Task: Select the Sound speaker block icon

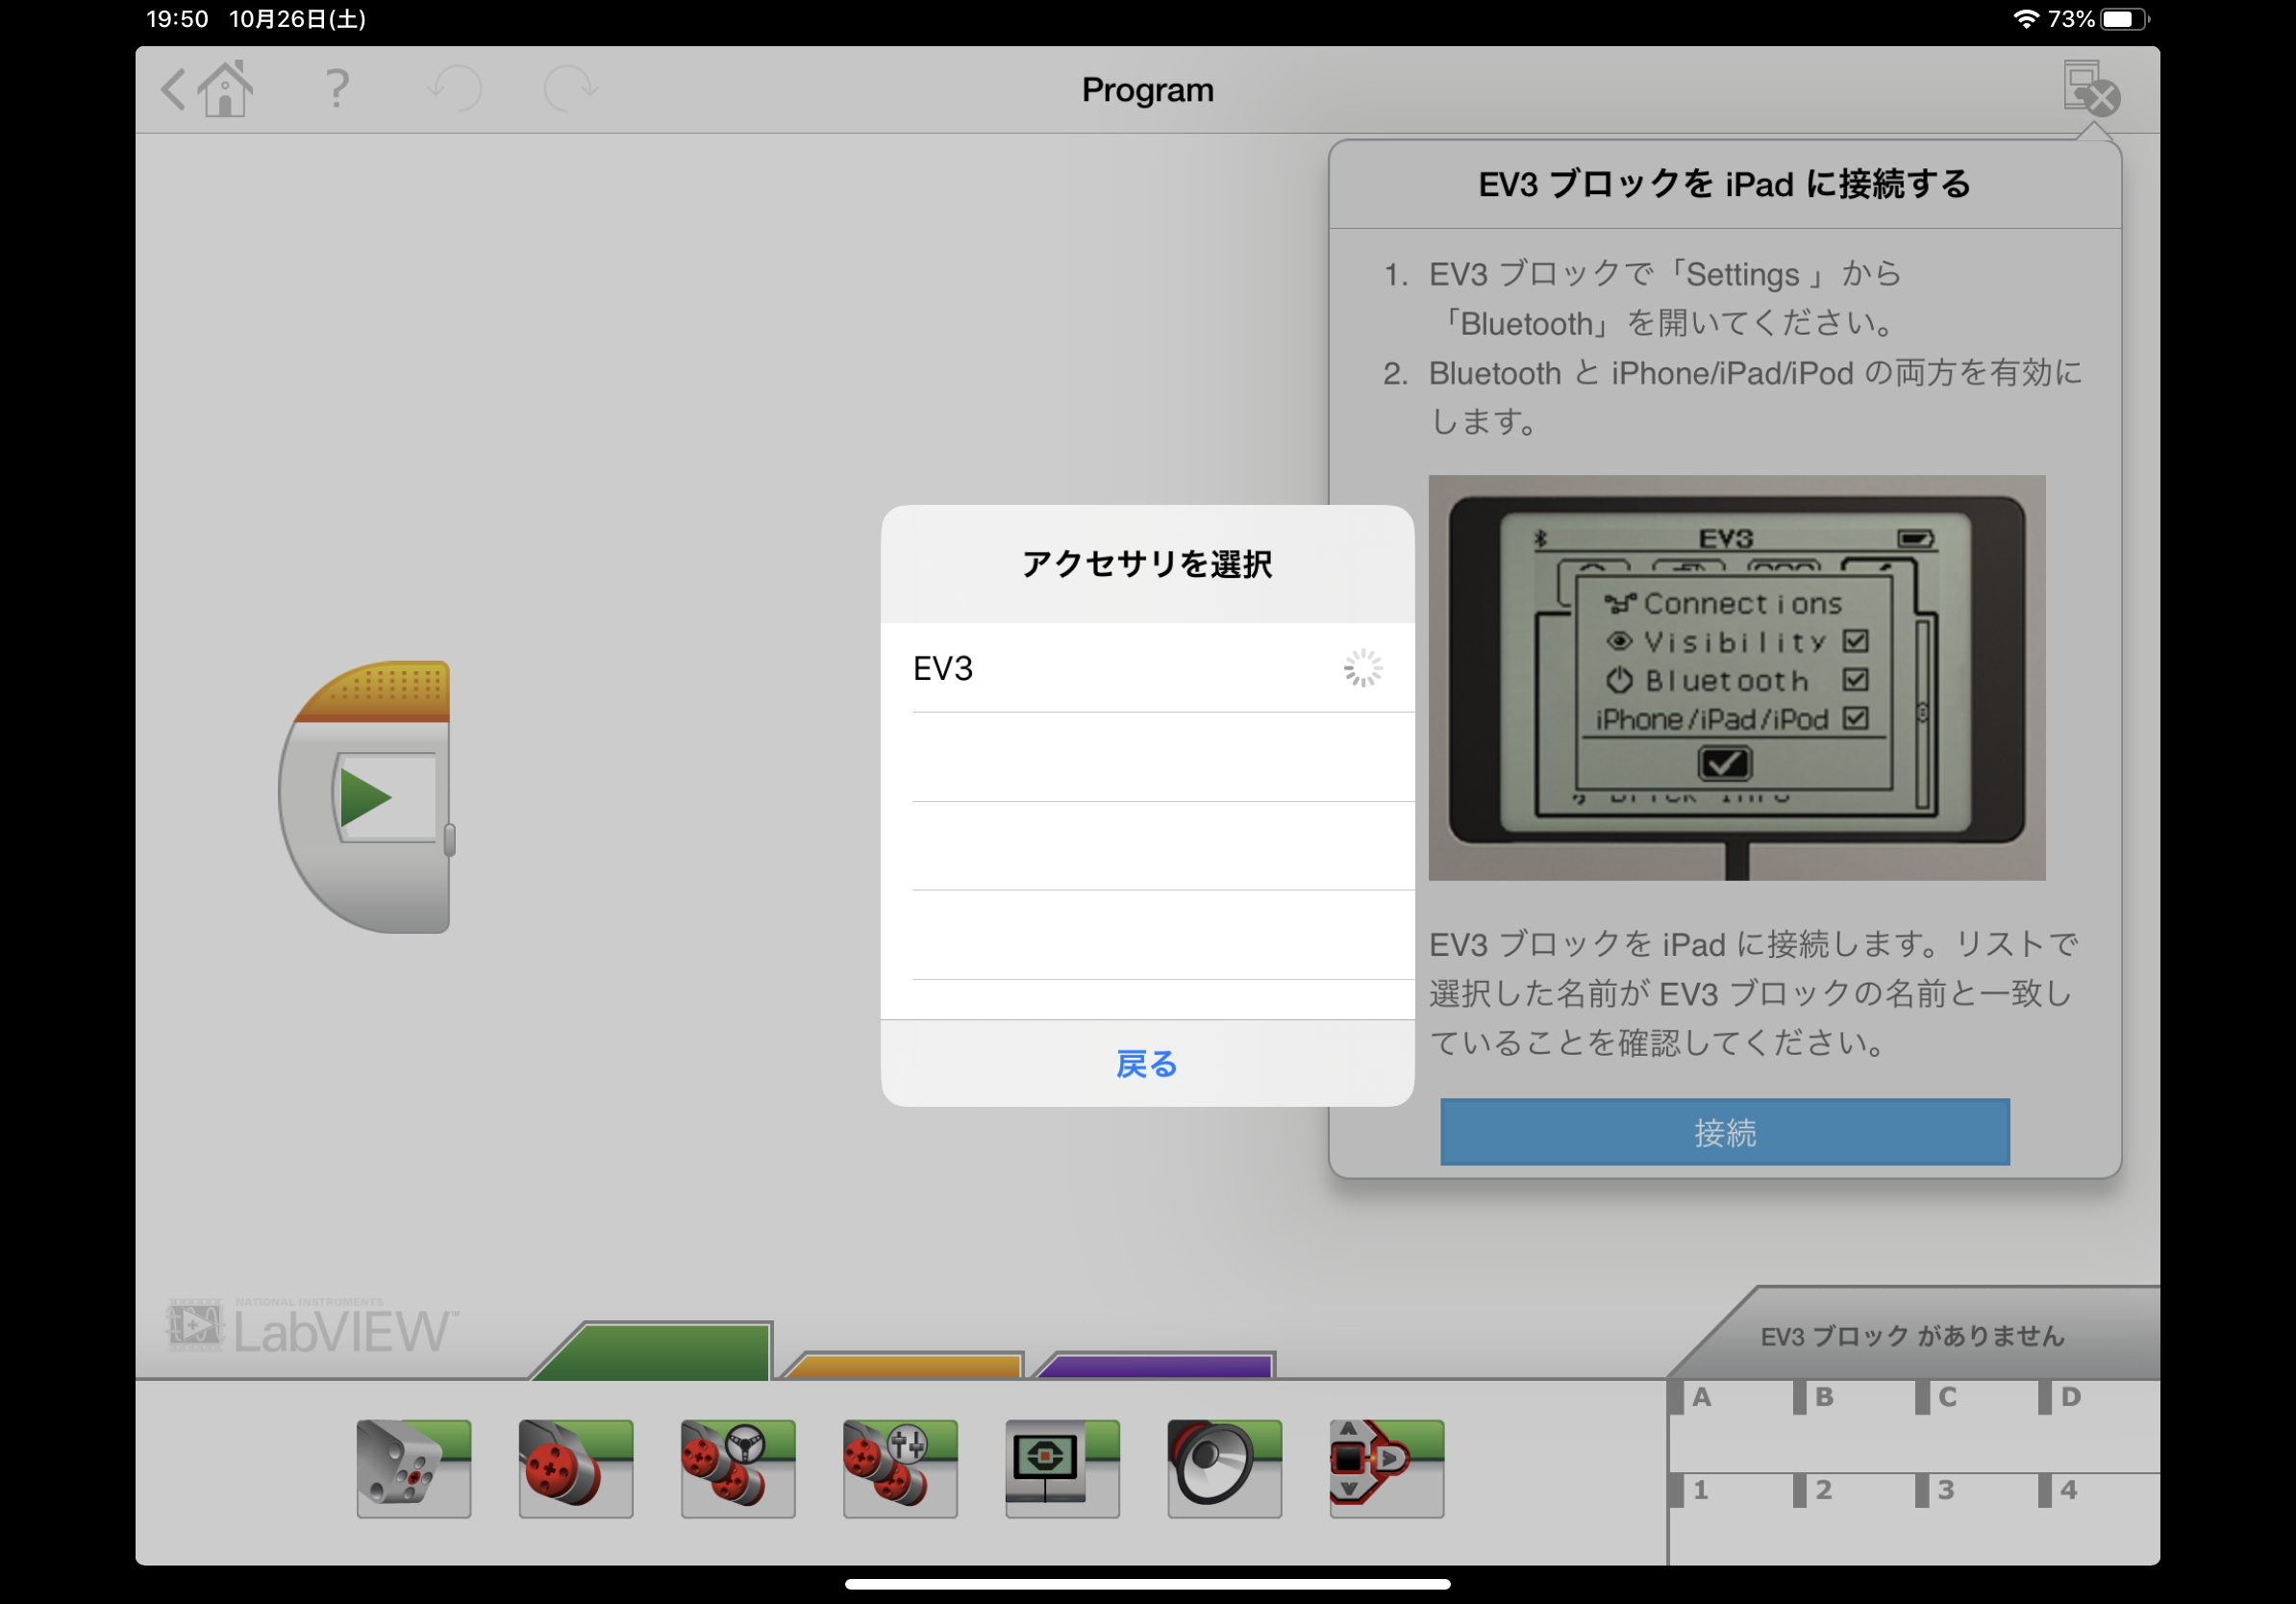Action: 1223,1469
